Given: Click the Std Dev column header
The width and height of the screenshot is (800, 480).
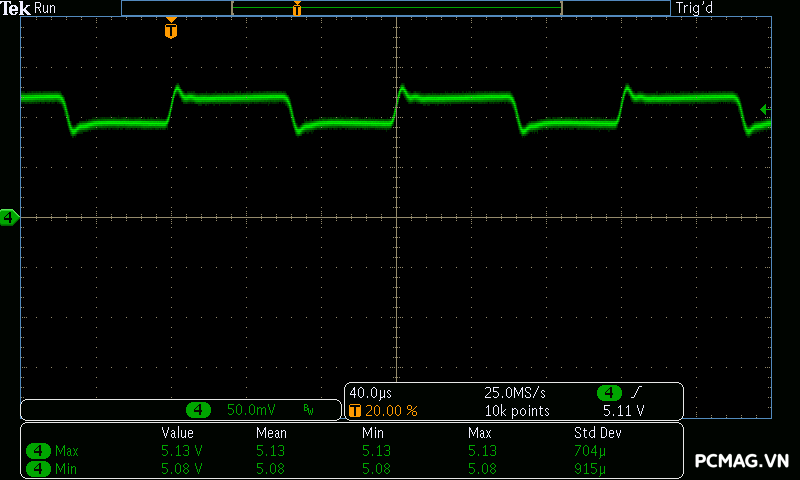Looking at the screenshot, I should [597, 433].
